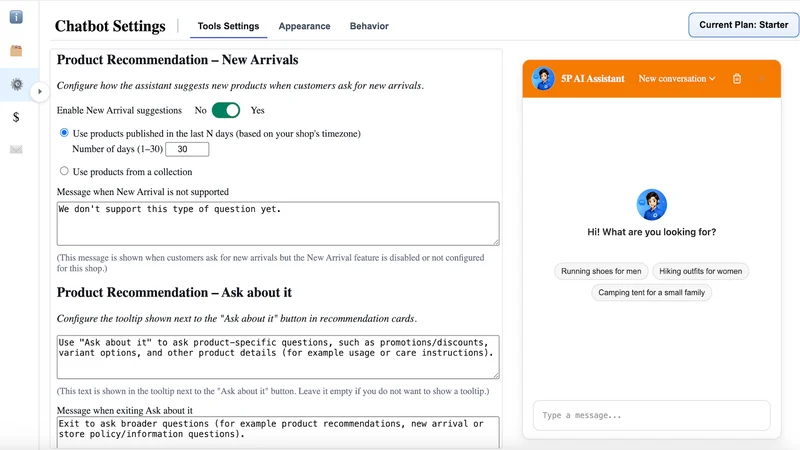Expand the sidebar with the arrow button
800x450 pixels.
pos(40,92)
